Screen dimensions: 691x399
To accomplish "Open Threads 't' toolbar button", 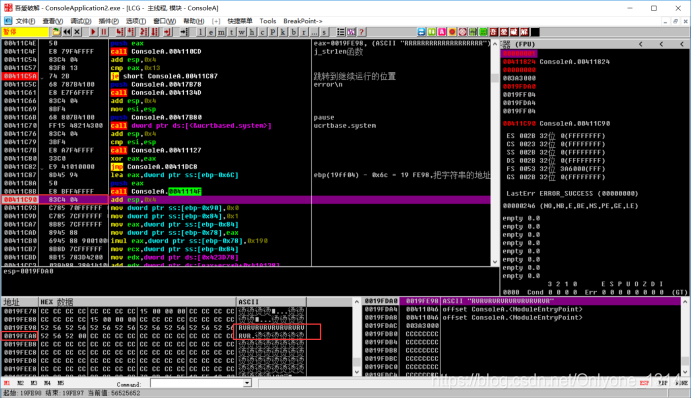I will [x=231, y=32].
